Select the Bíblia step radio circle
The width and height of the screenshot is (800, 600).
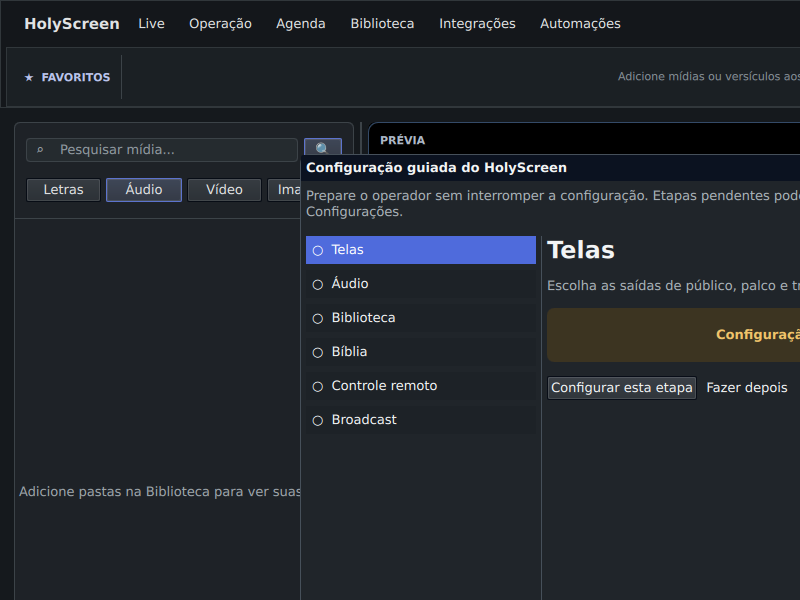[318, 353]
